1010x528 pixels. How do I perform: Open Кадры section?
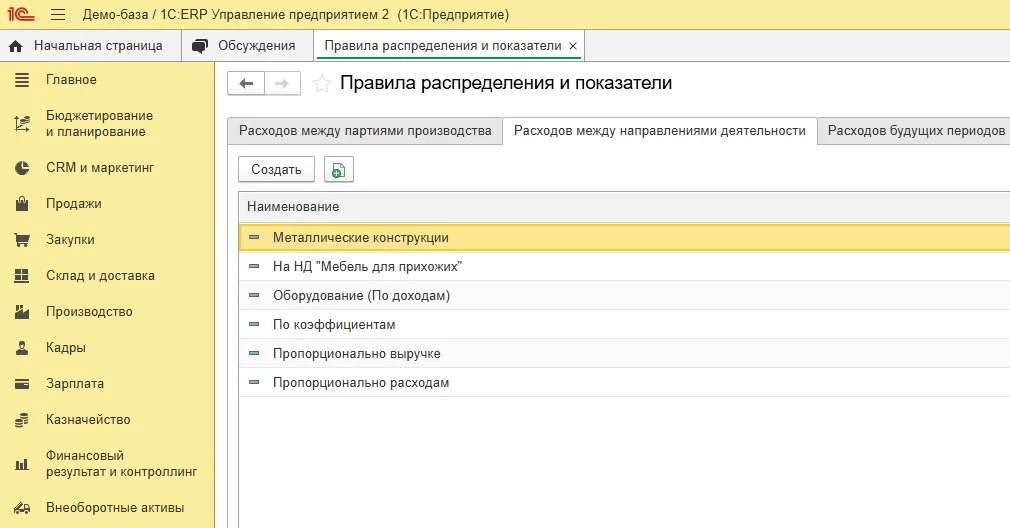pyautogui.click(x=66, y=348)
